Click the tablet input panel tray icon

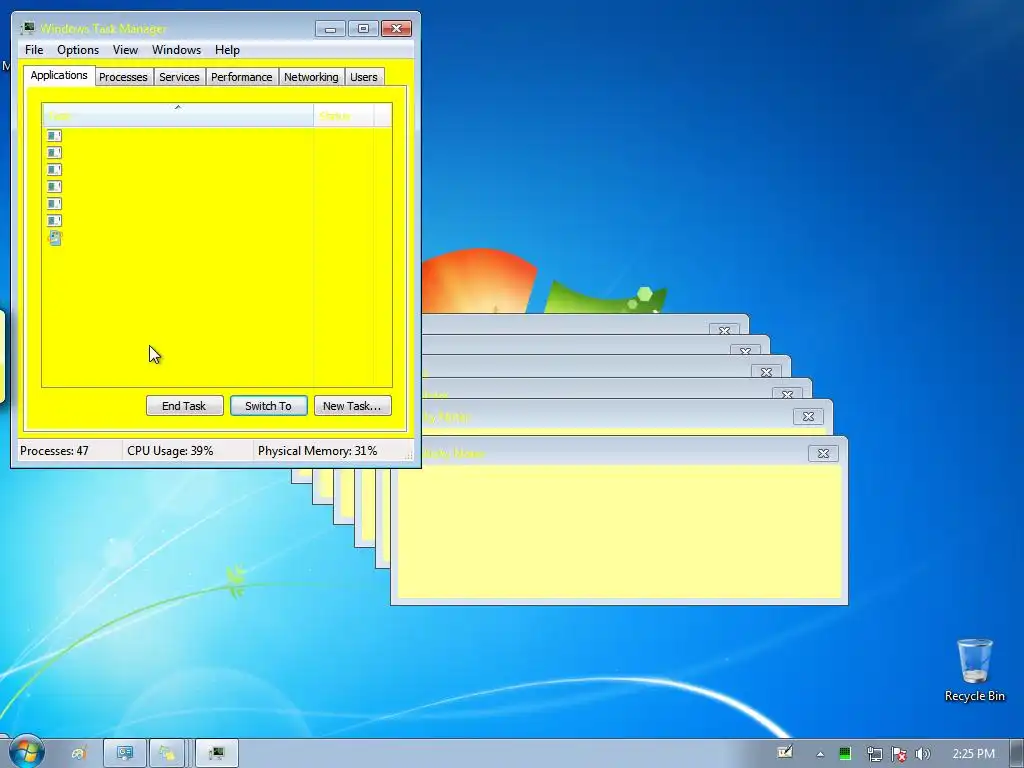pos(785,753)
